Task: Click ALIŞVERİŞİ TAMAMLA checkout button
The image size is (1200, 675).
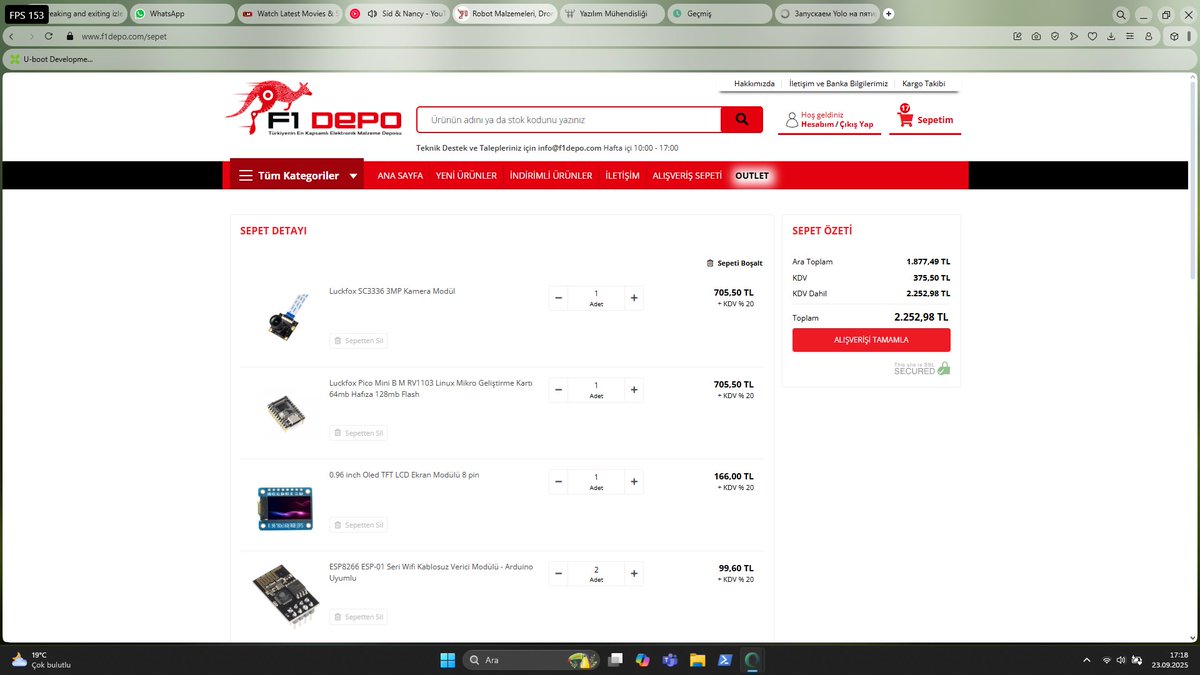Action: [871, 340]
